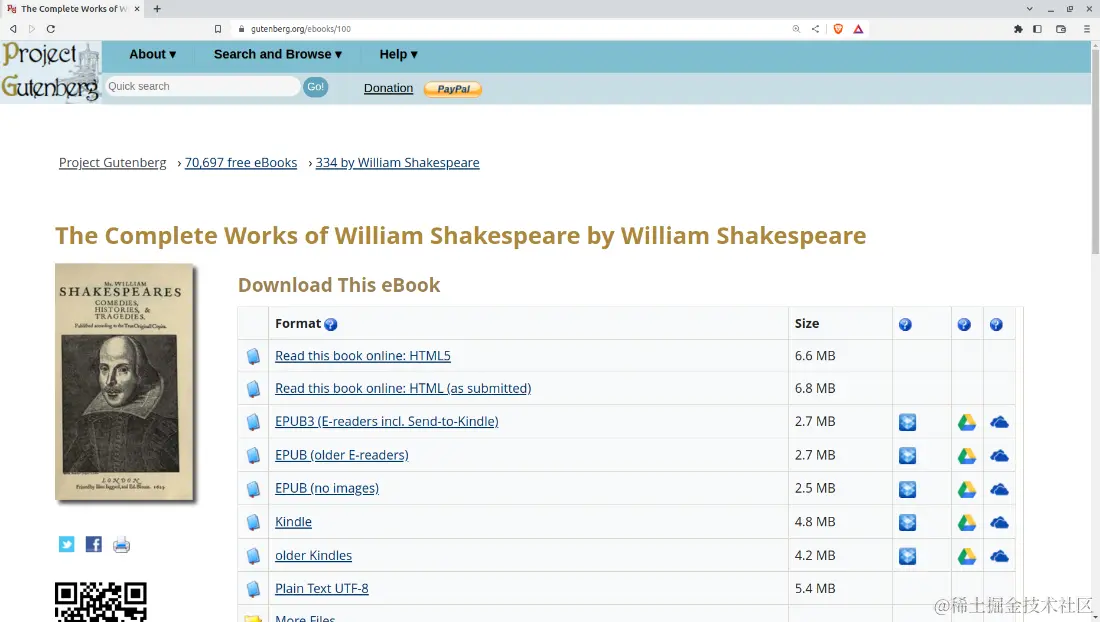
Task: Send older Kindles file to Dropbox
Action: pyautogui.click(x=908, y=556)
